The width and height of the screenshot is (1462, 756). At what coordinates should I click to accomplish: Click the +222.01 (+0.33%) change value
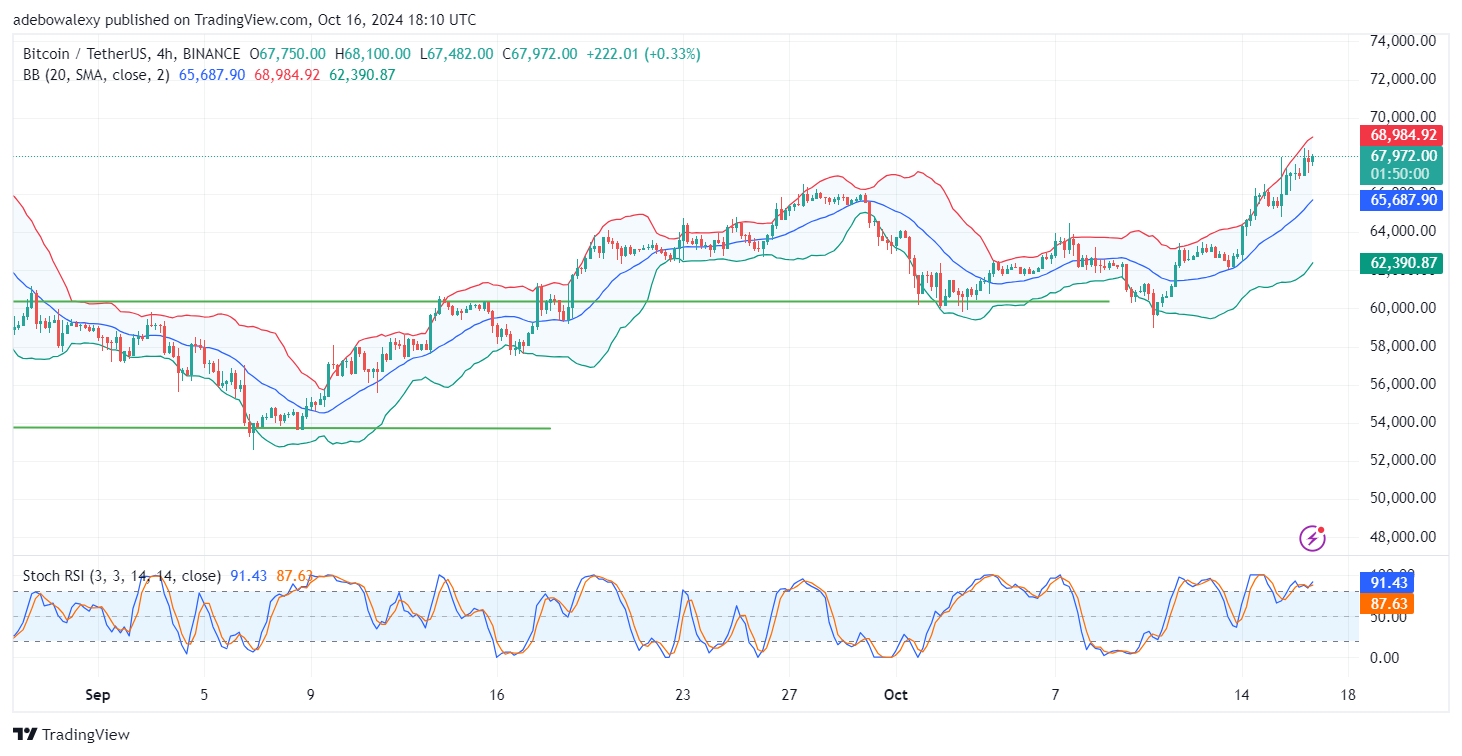click(x=643, y=54)
